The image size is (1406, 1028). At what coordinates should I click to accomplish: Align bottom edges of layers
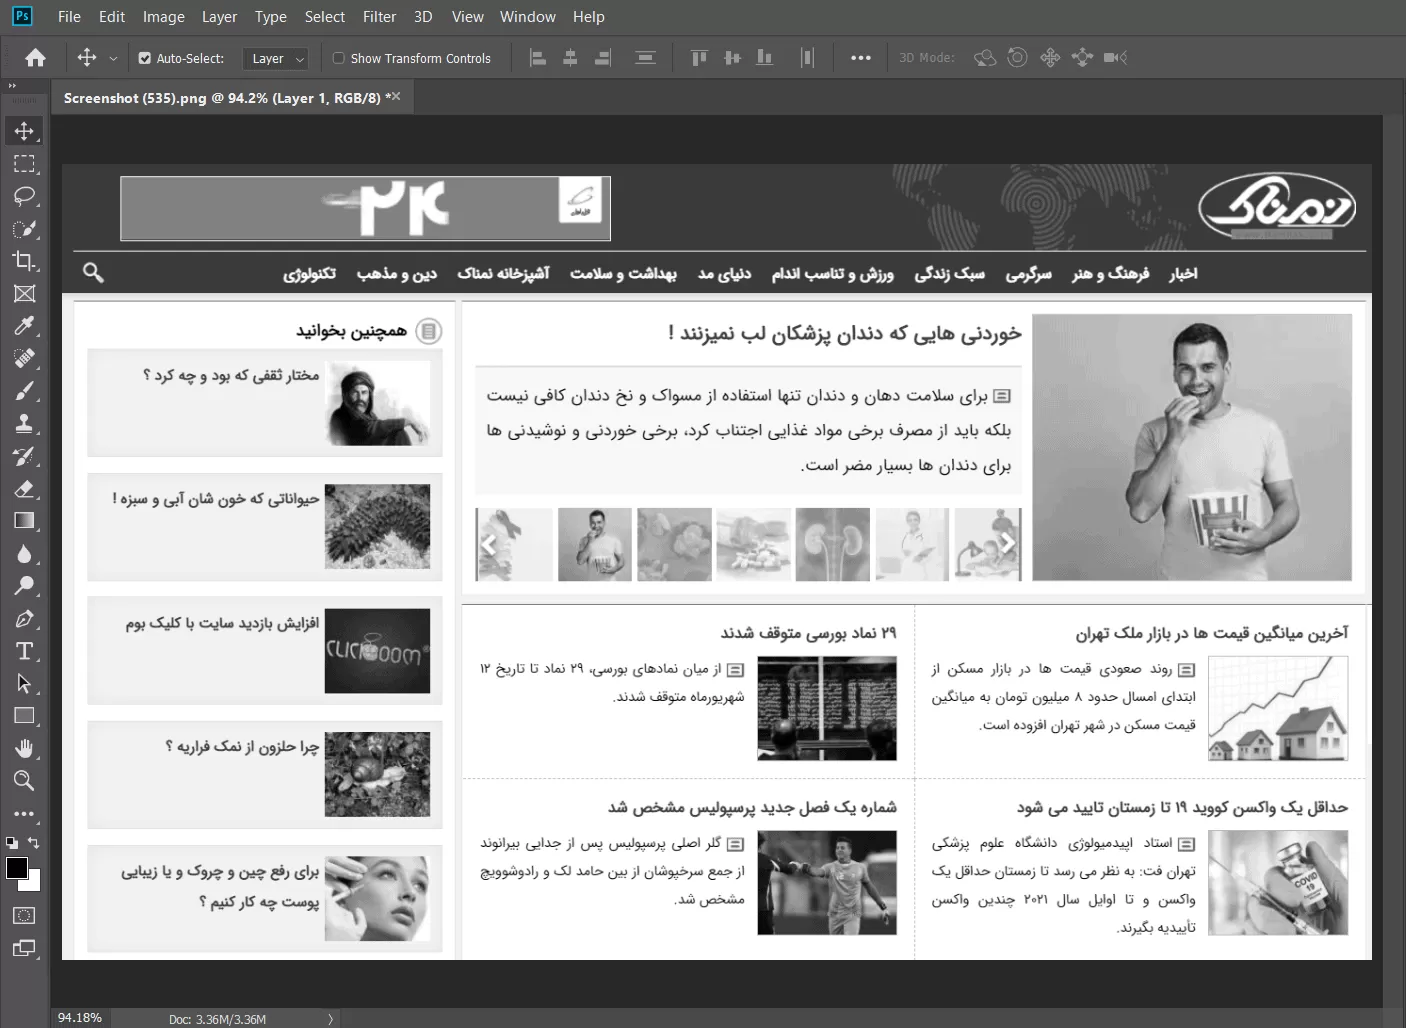(765, 58)
